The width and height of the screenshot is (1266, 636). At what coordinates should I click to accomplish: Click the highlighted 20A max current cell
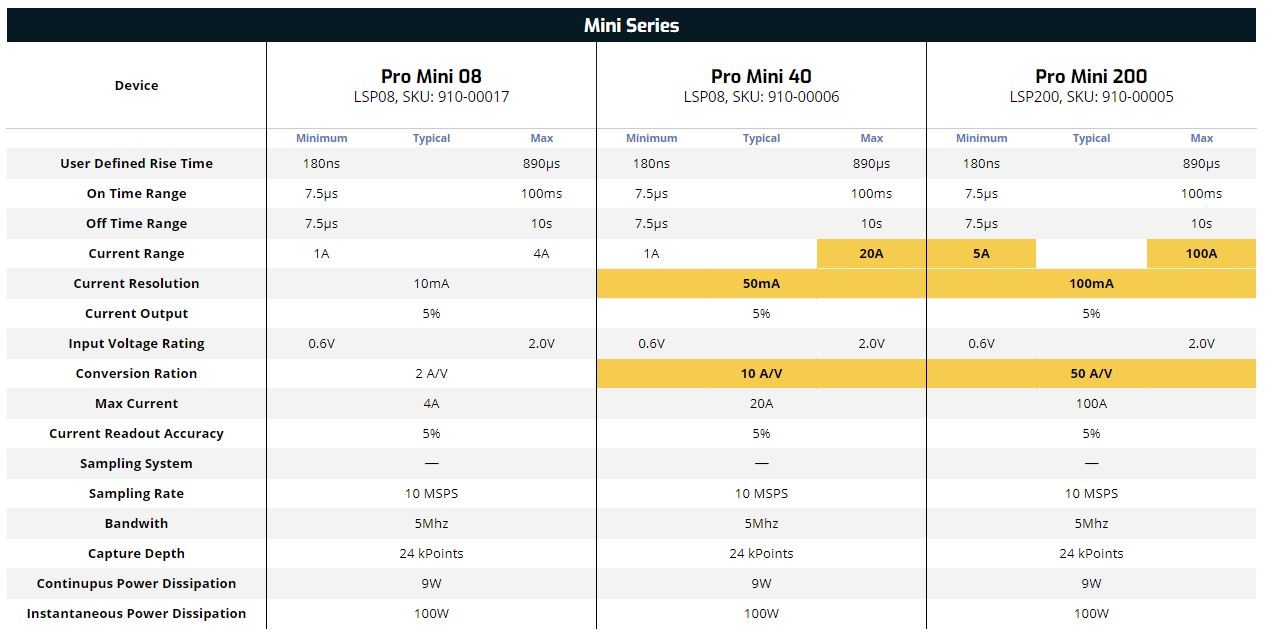coord(871,253)
